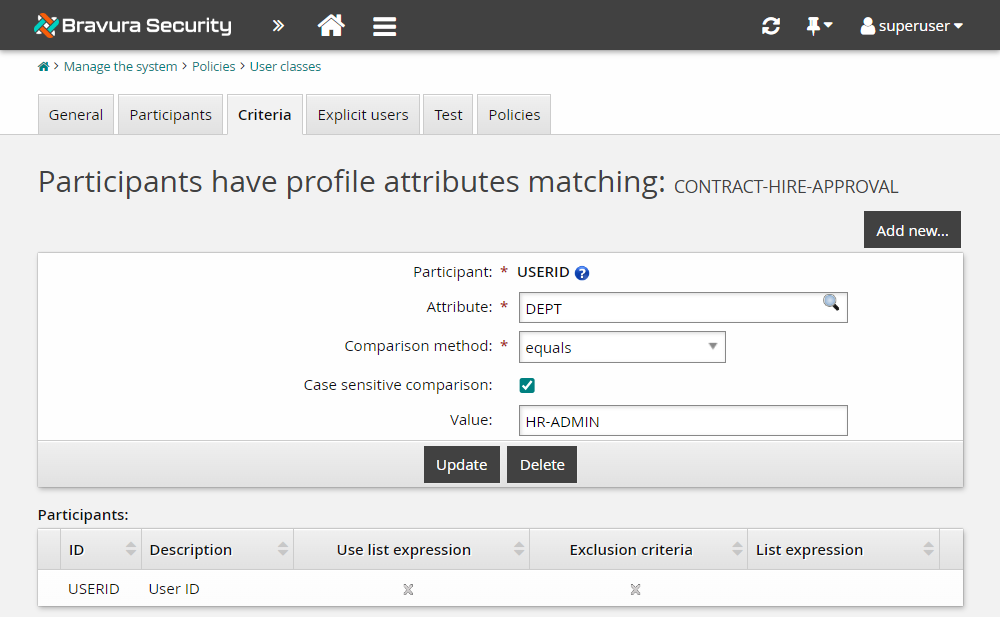Toggle the Case sensitive comparison checkbox
The image size is (1000, 617).
[526, 384]
